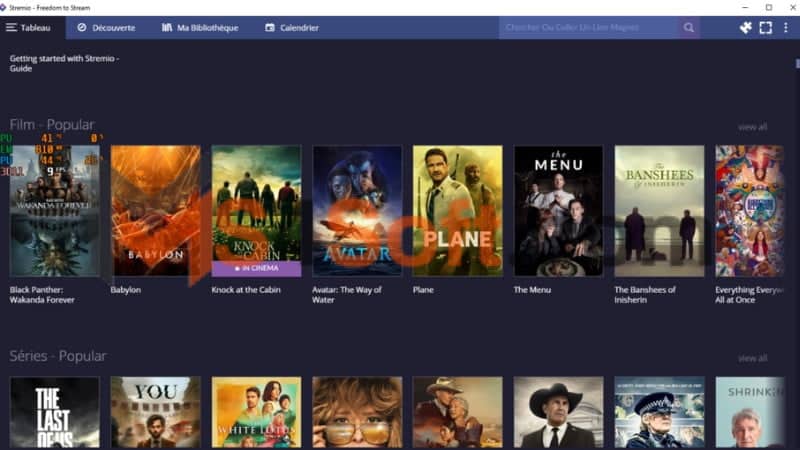Screen dimensions: 800x450
Task: Click the 'The Banshees of Inisherin' title
Action: click(x=645, y=295)
